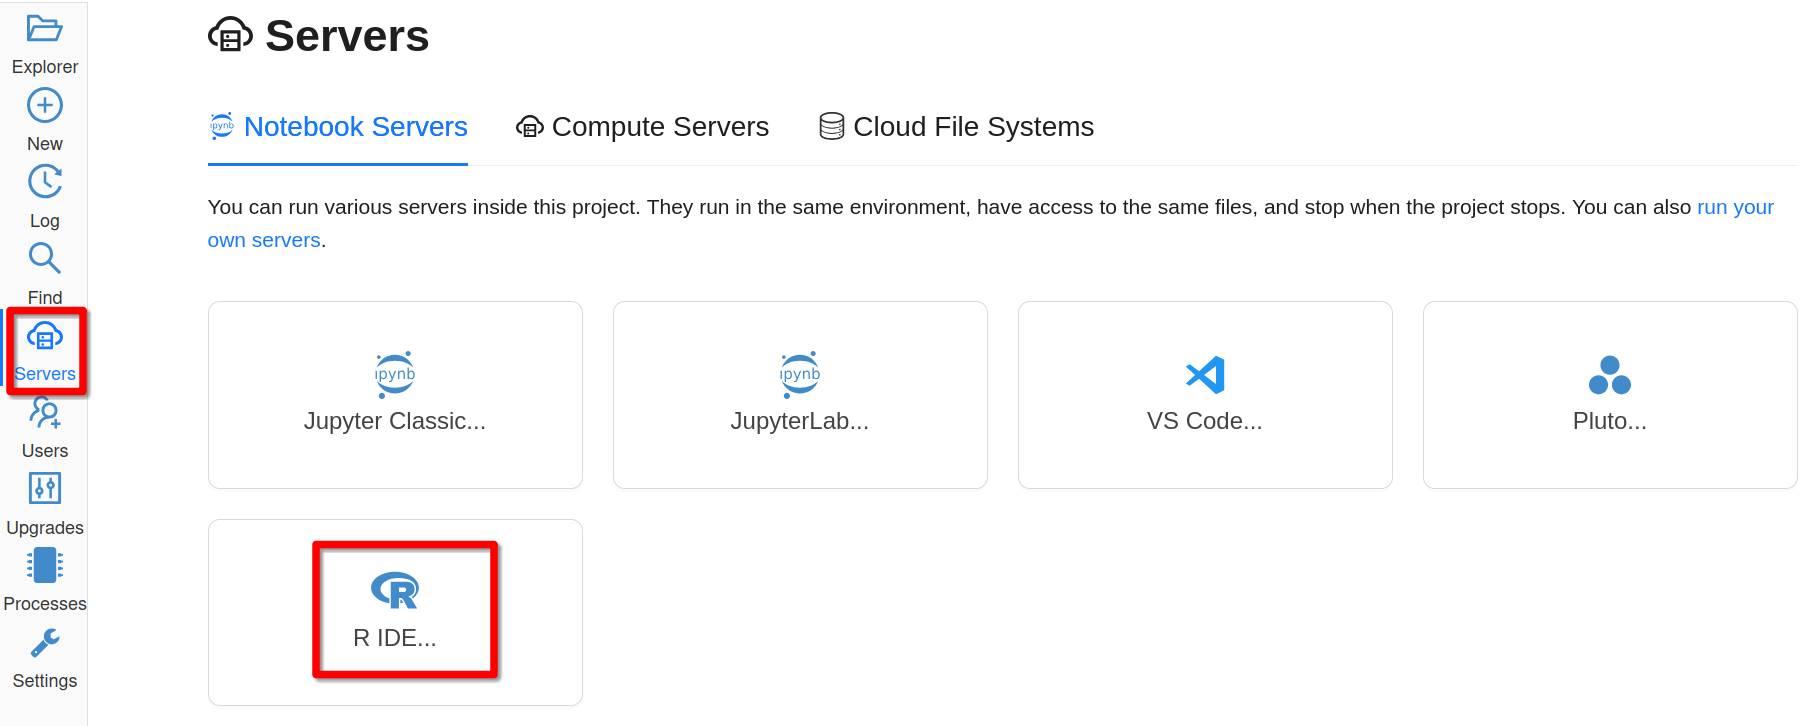Screen dimensions: 1820x726
Task: Select the Servers sidebar icon
Action: (x=45, y=337)
